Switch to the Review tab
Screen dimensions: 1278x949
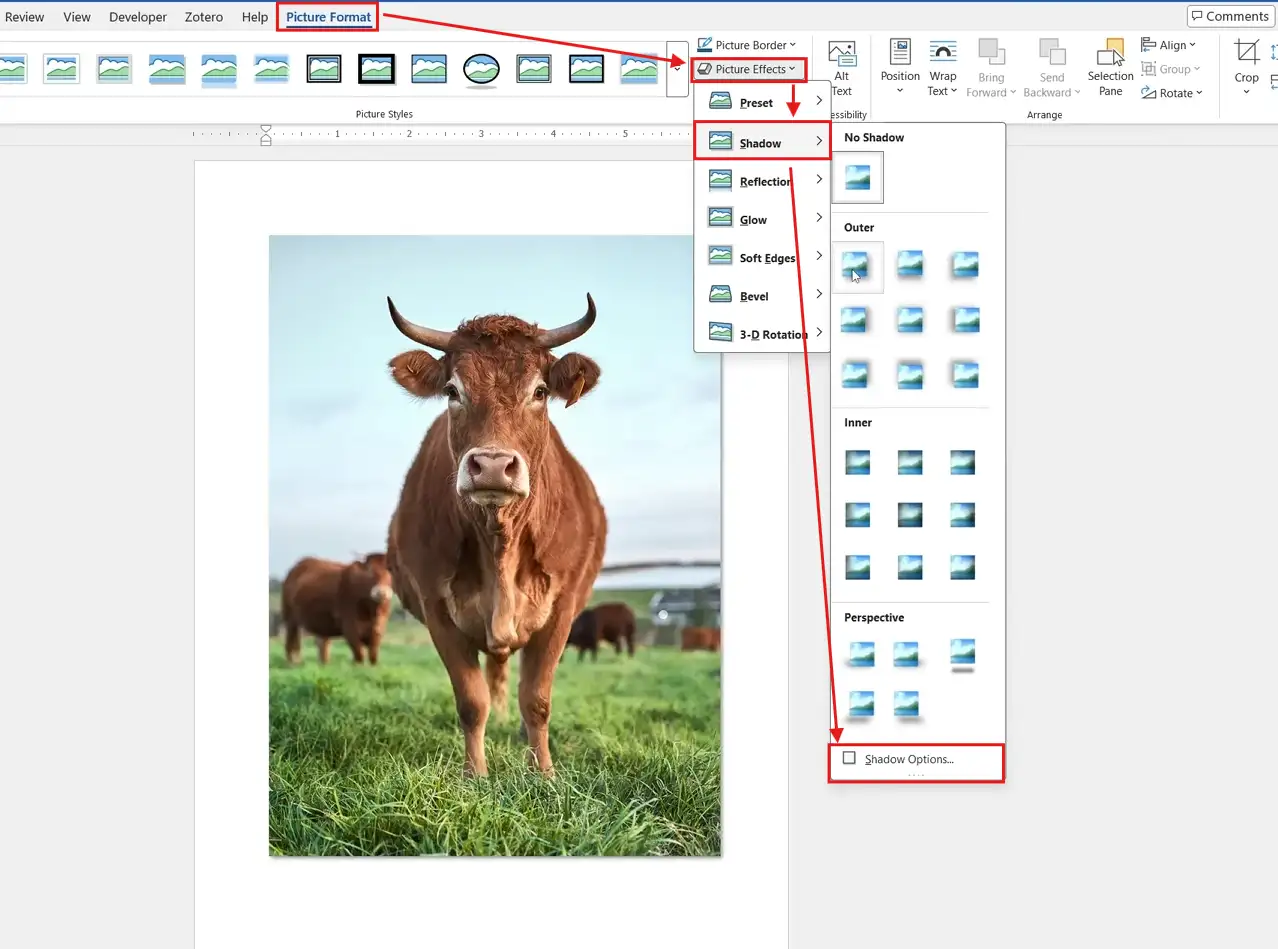[x=24, y=17]
